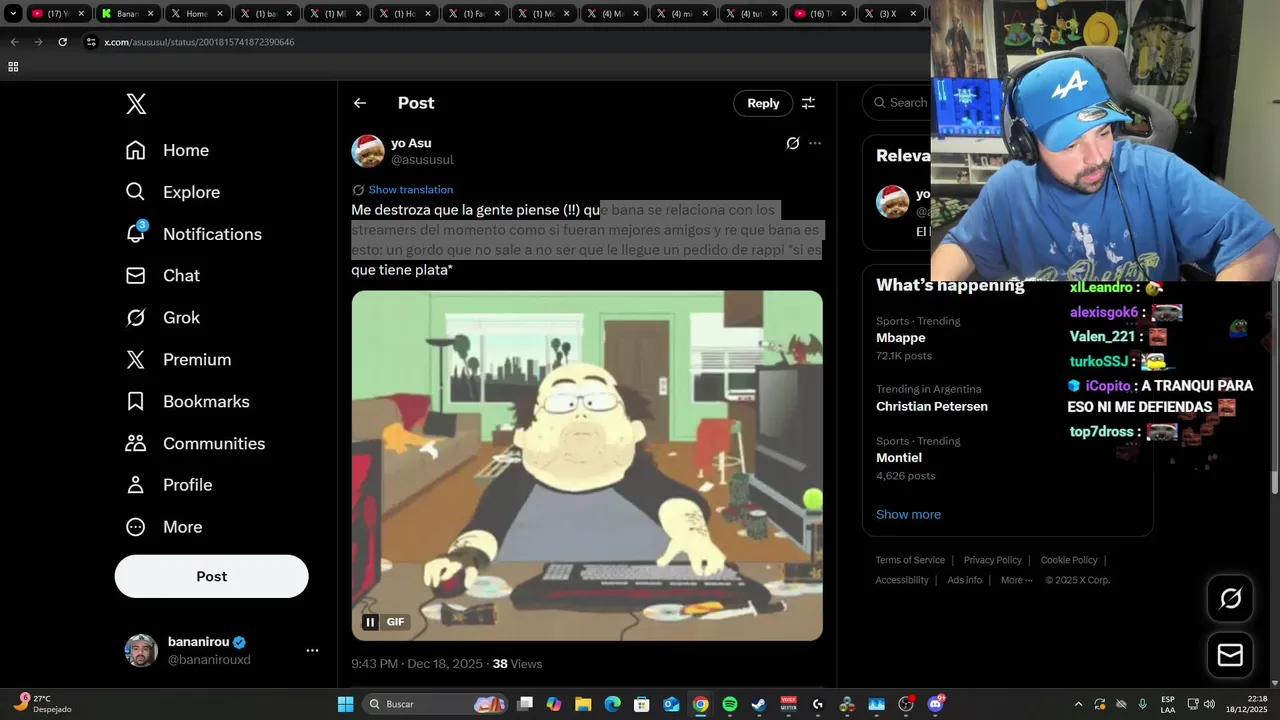Image resolution: width=1280 pixels, height=720 pixels.
Task: Open File Explorer from the taskbar
Action: [583, 704]
